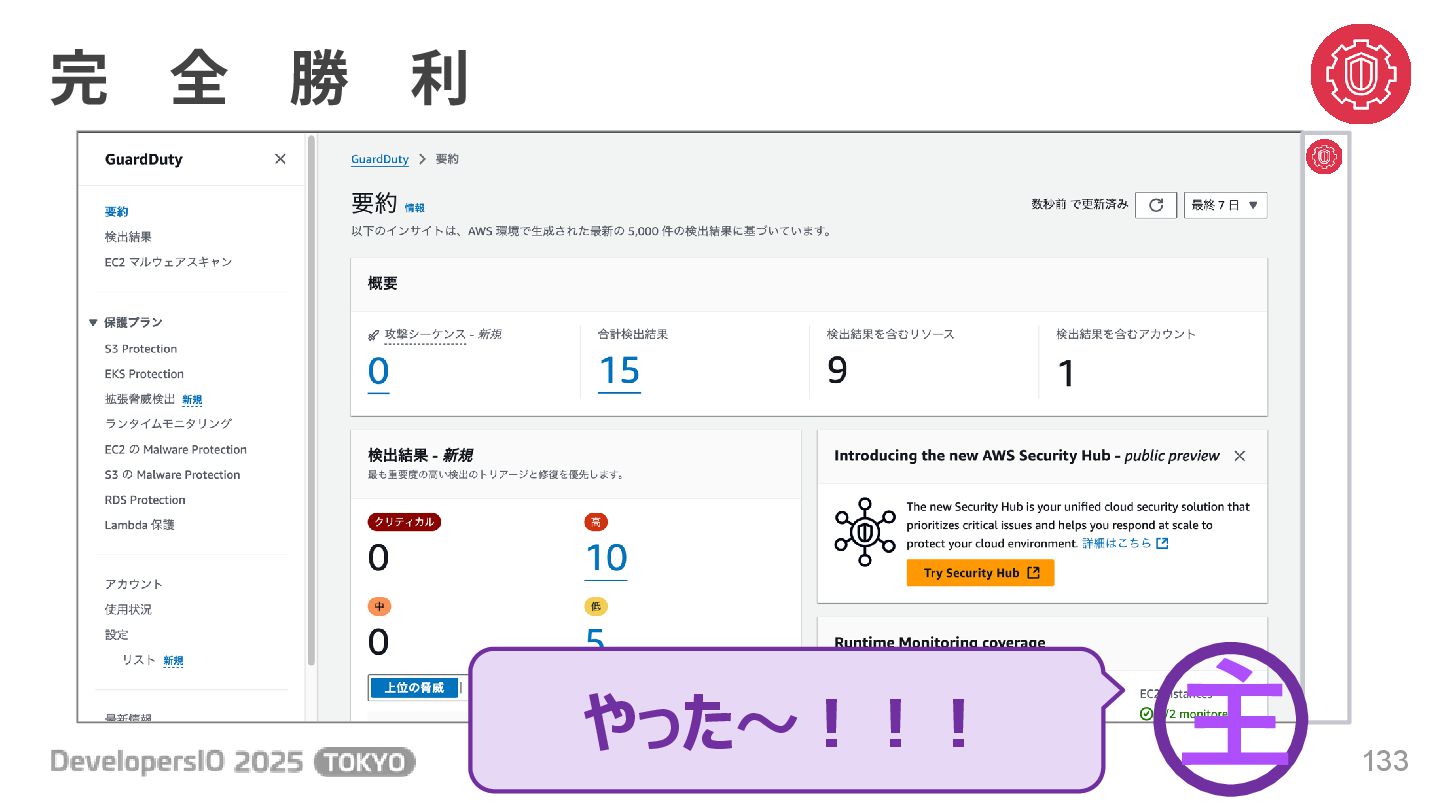Viewport: 1440px width, 810px height.
Task: Open 設定 in the sidebar
Action: point(116,635)
